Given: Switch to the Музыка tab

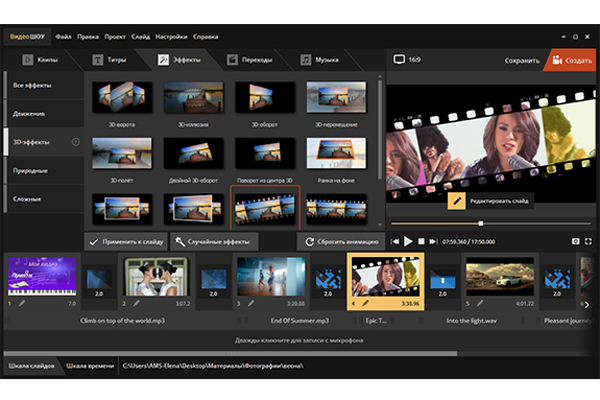Looking at the screenshot, I should (x=325, y=61).
